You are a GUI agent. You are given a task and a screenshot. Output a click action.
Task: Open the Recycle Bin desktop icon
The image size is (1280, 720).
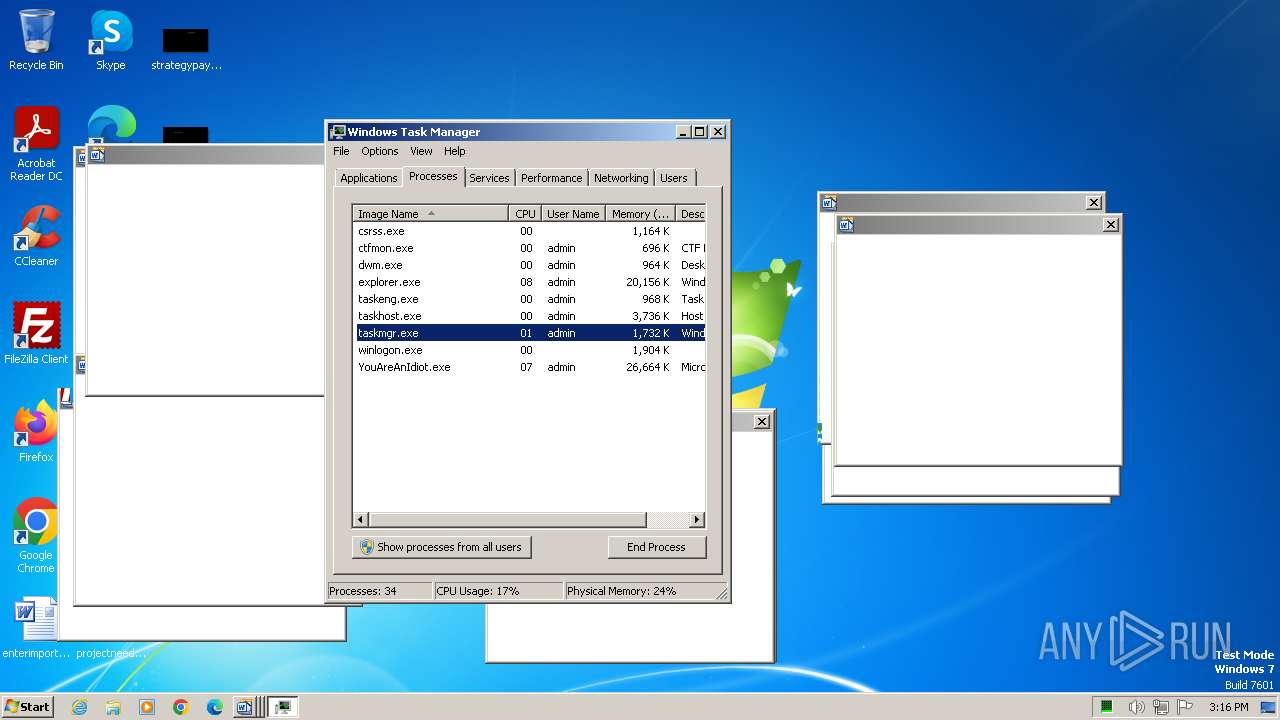[36, 40]
